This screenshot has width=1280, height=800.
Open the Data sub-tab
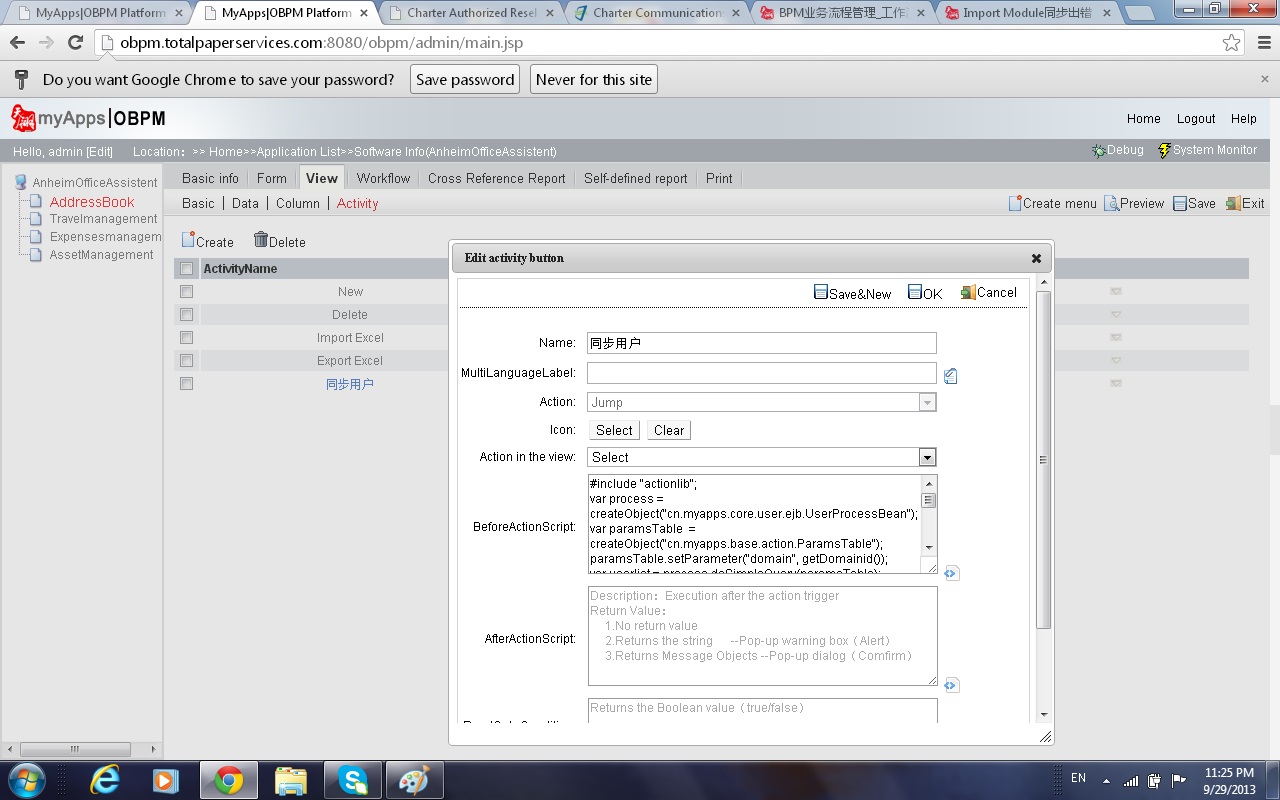245,203
